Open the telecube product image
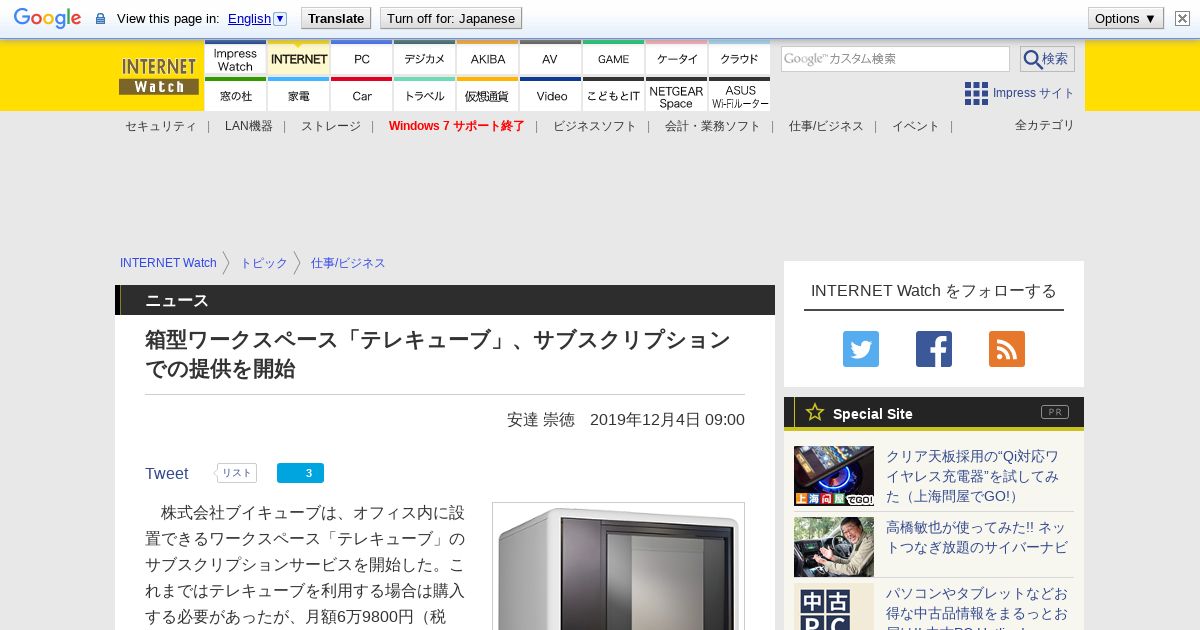Image resolution: width=1200 pixels, height=630 pixels. pyautogui.click(x=618, y=566)
